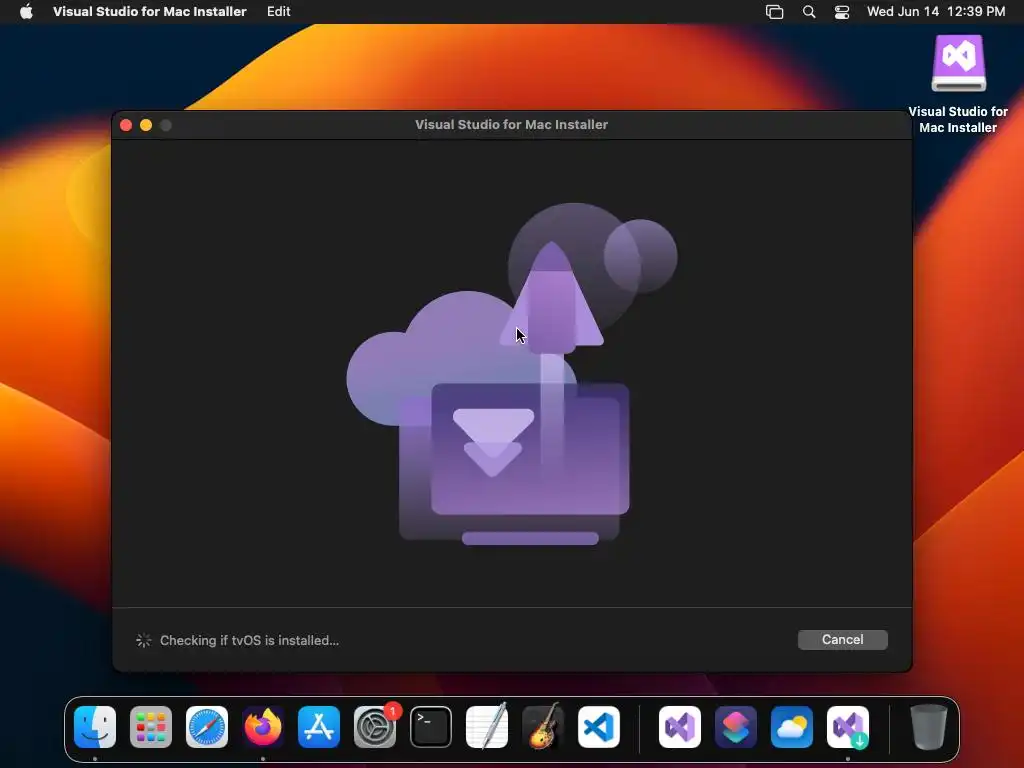
Task: Click the Cancel button in installer
Action: coord(842,640)
